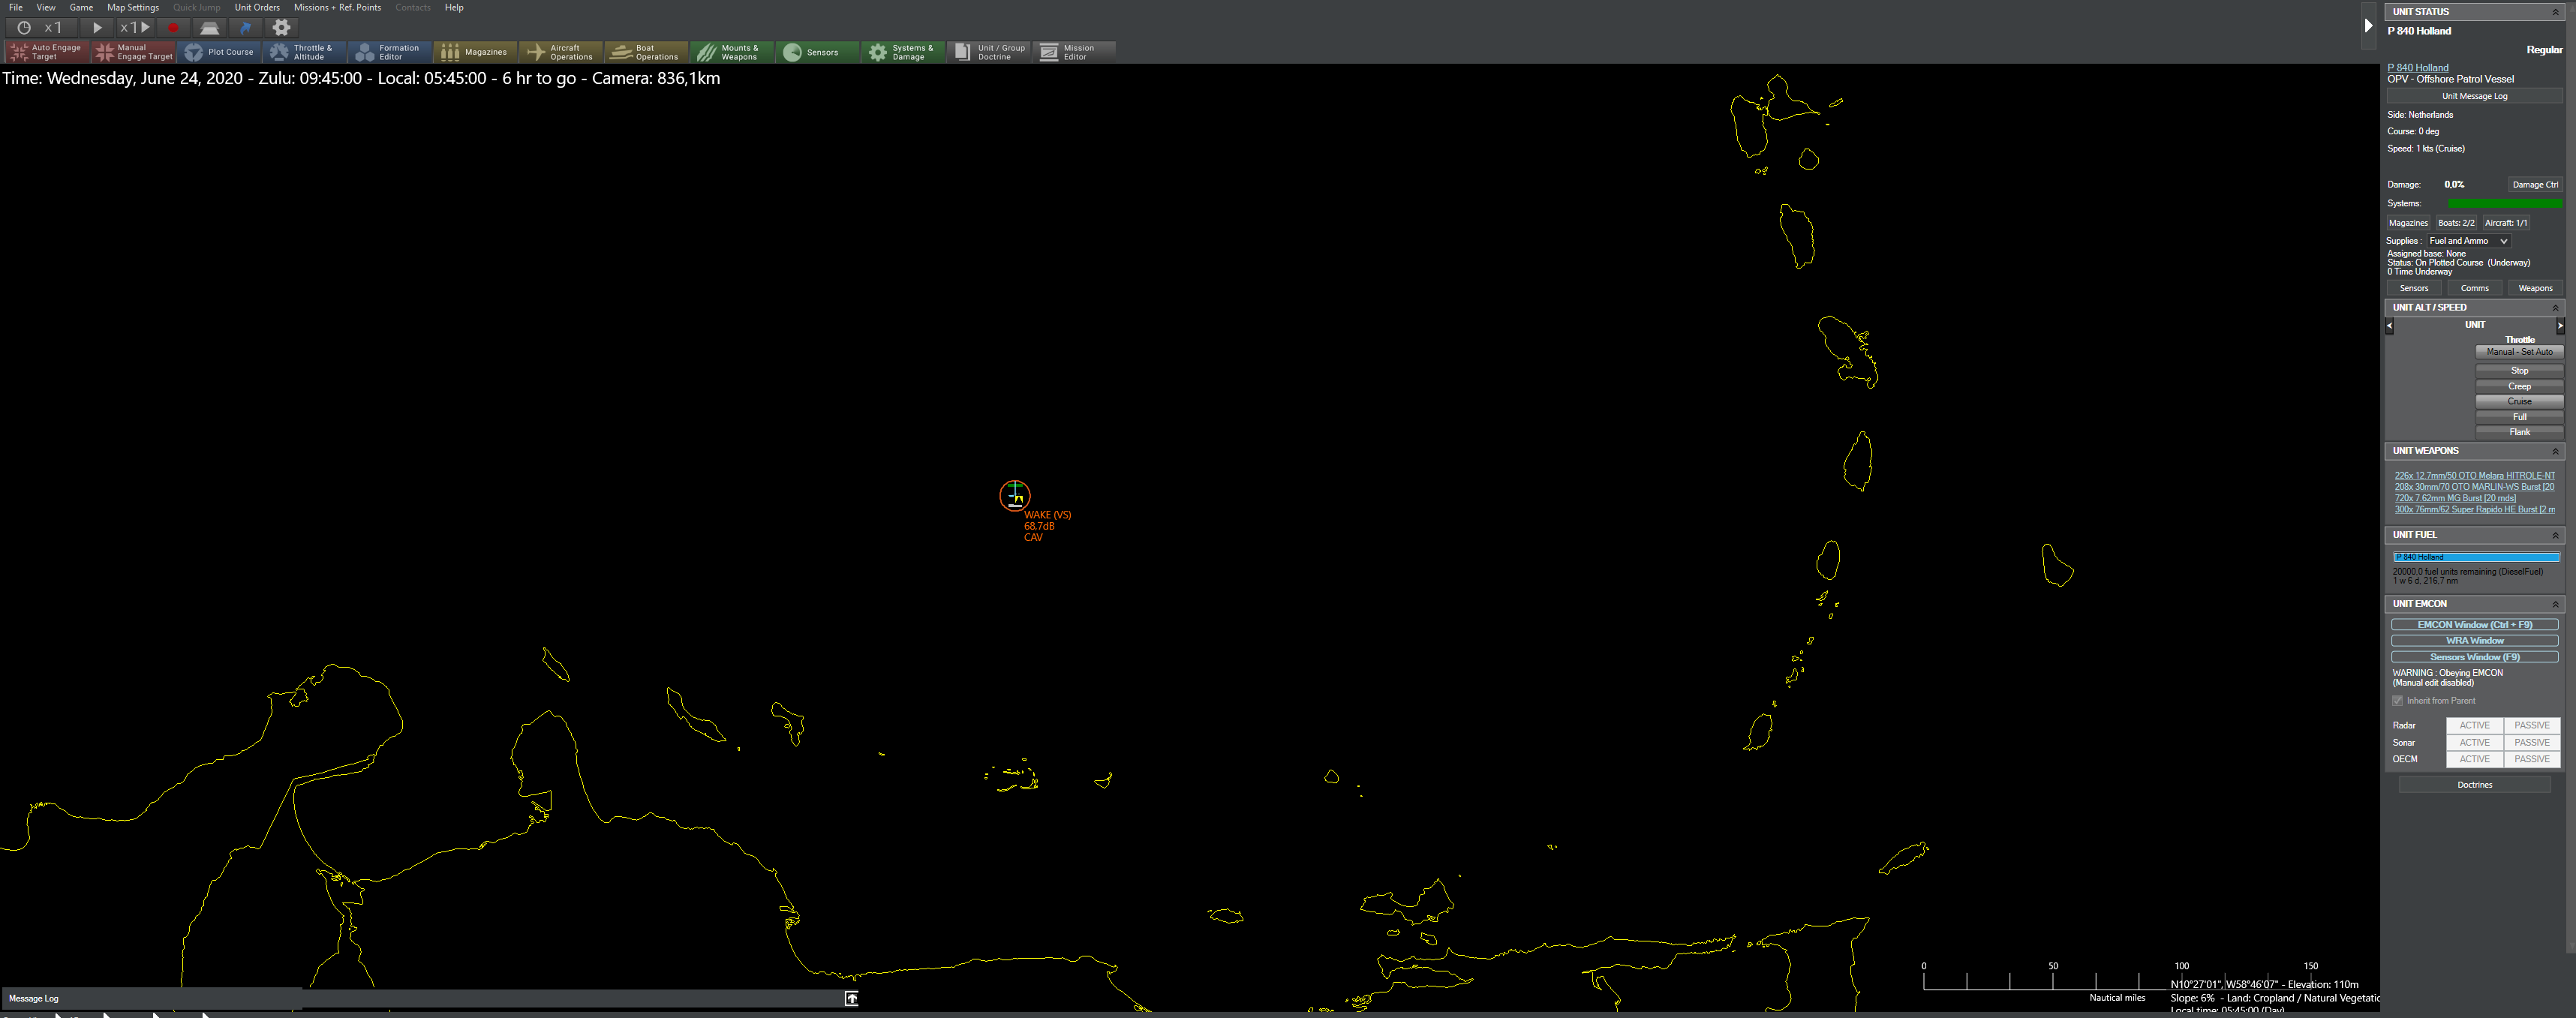Open the Doctrines button
Image resolution: width=2576 pixels, height=1018 pixels.
(x=2474, y=785)
